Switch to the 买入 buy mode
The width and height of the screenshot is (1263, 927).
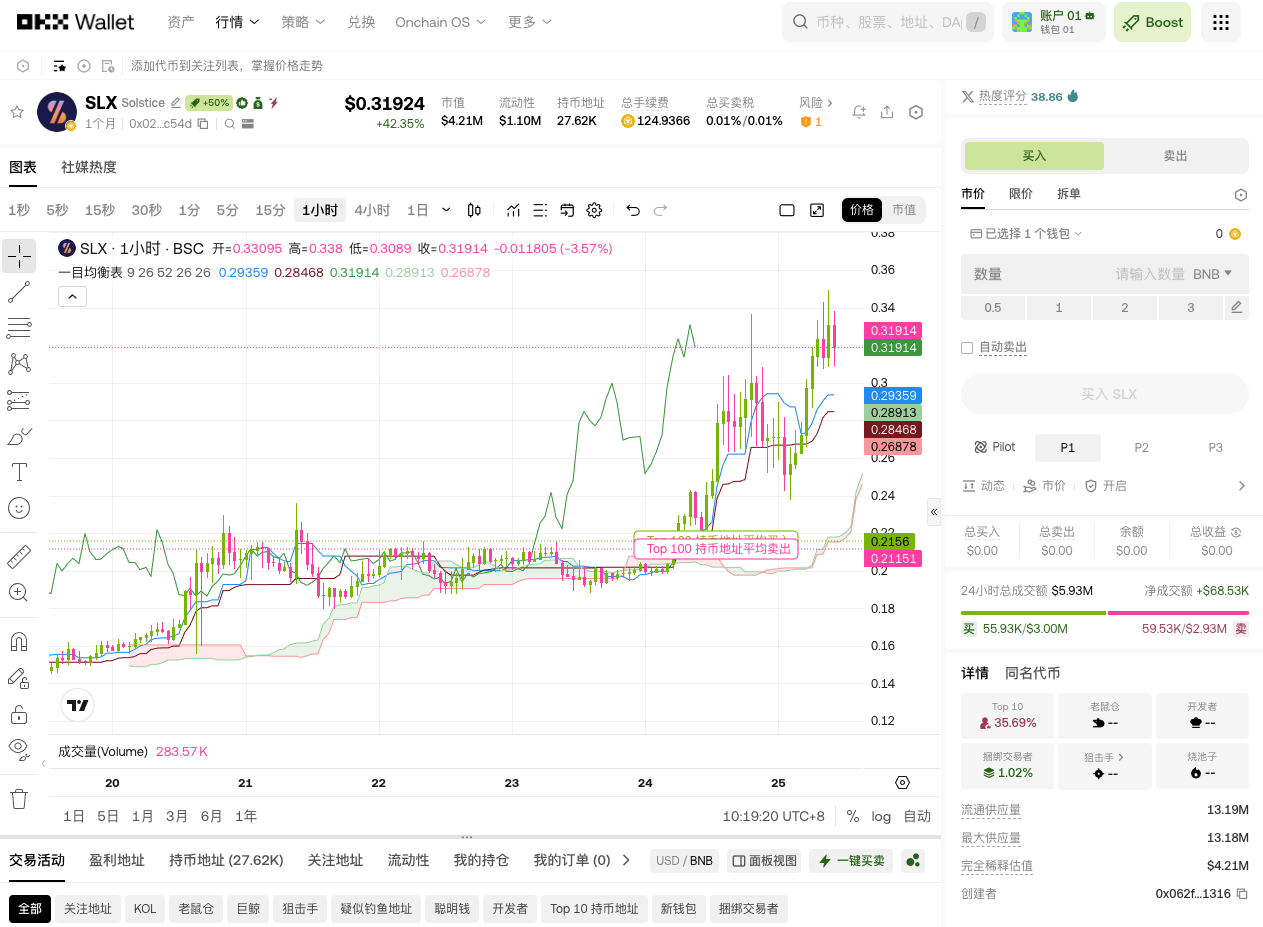click(x=1034, y=156)
